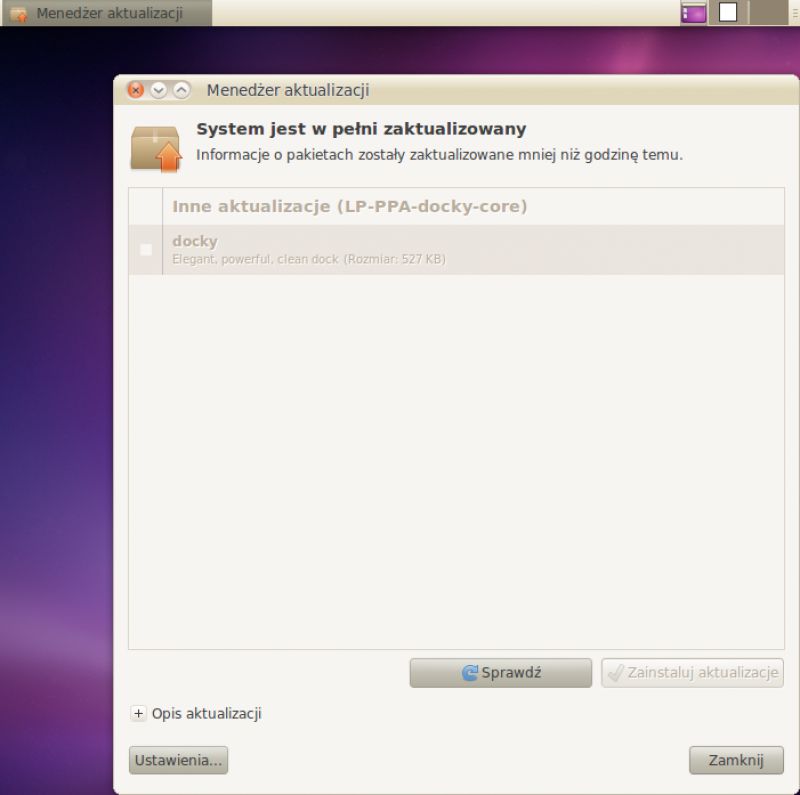Image resolution: width=800 pixels, height=795 pixels.
Task: Click the Inne aktualizacje group header
Action: pyautogui.click(x=456, y=206)
